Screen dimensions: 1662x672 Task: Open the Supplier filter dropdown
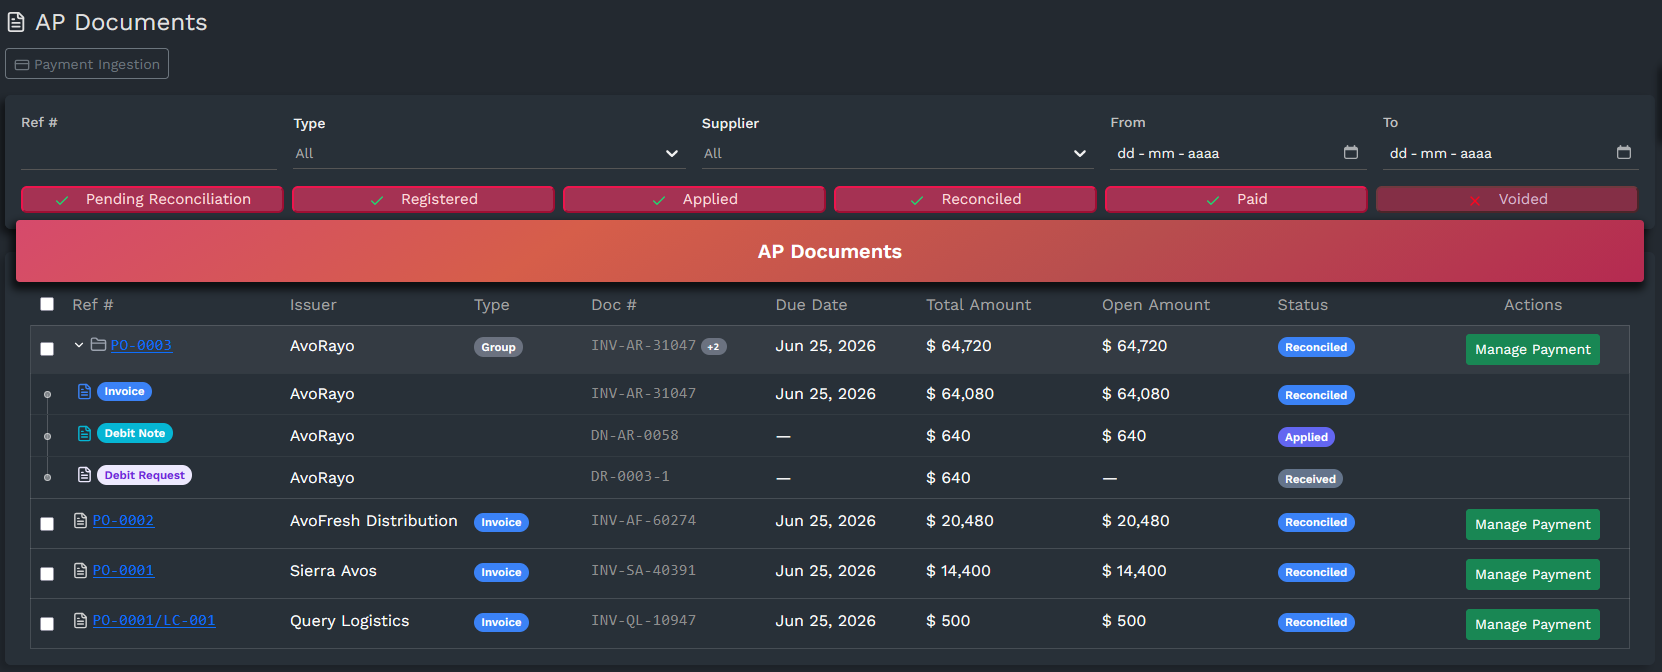click(x=897, y=153)
